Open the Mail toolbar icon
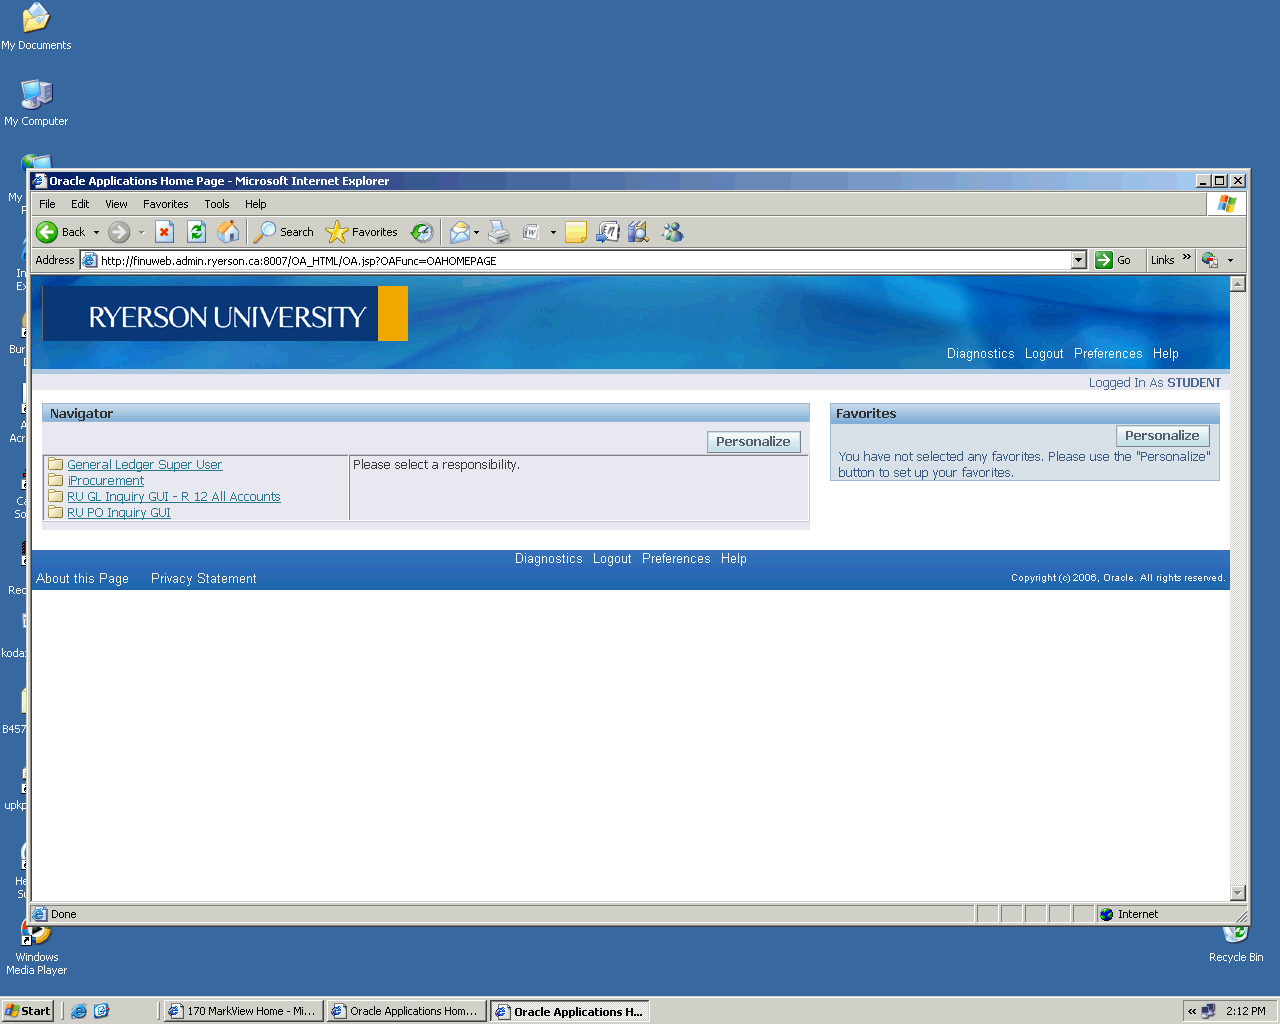Screen dimensions: 1280x1024 coord(459,232)
